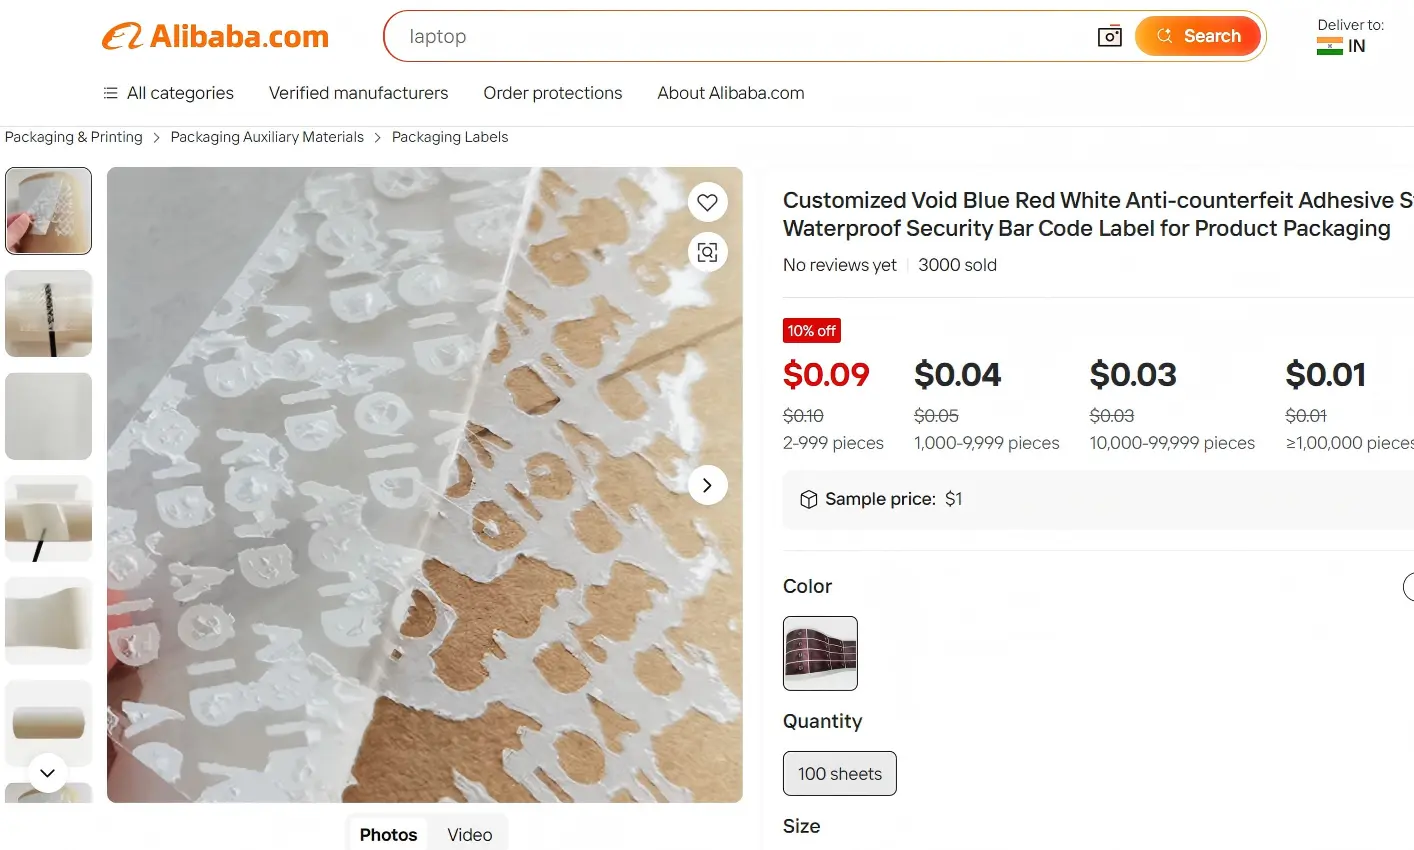Choose the dark label color swatch
The width and height of the screenshot is (1414, 850).
click(820, 653)
